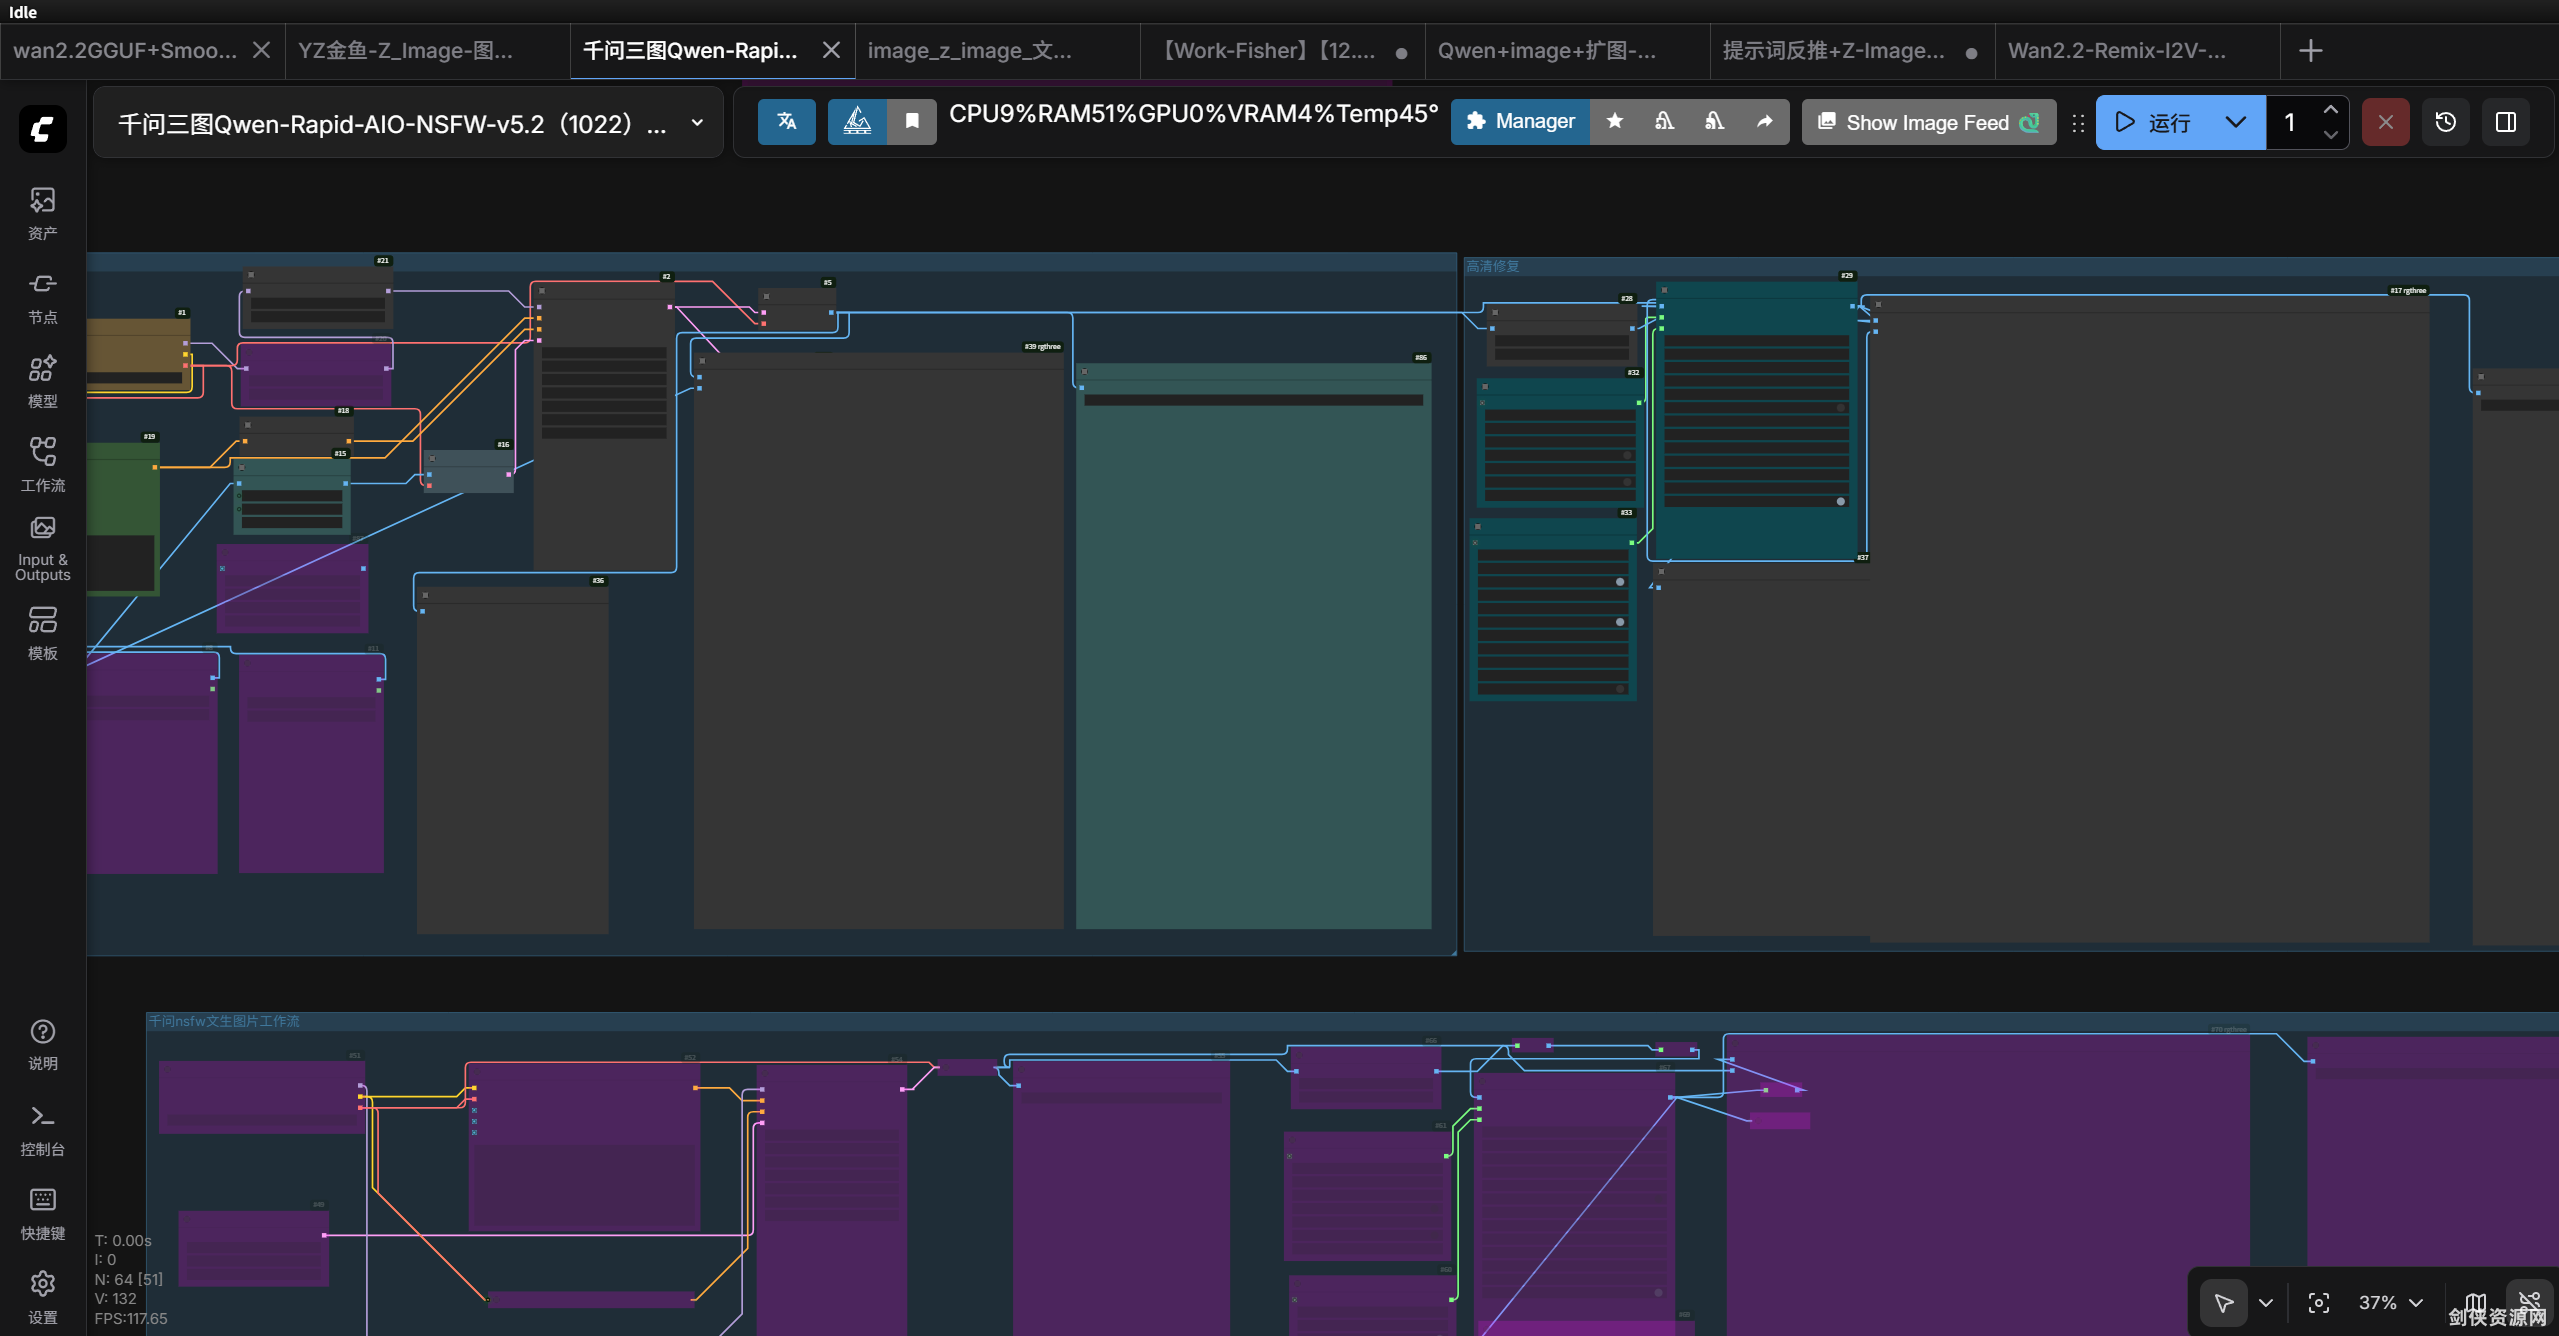2559x1336 pixels.
Task: Toggle the minimap icon
Action: [2475, 1302]
